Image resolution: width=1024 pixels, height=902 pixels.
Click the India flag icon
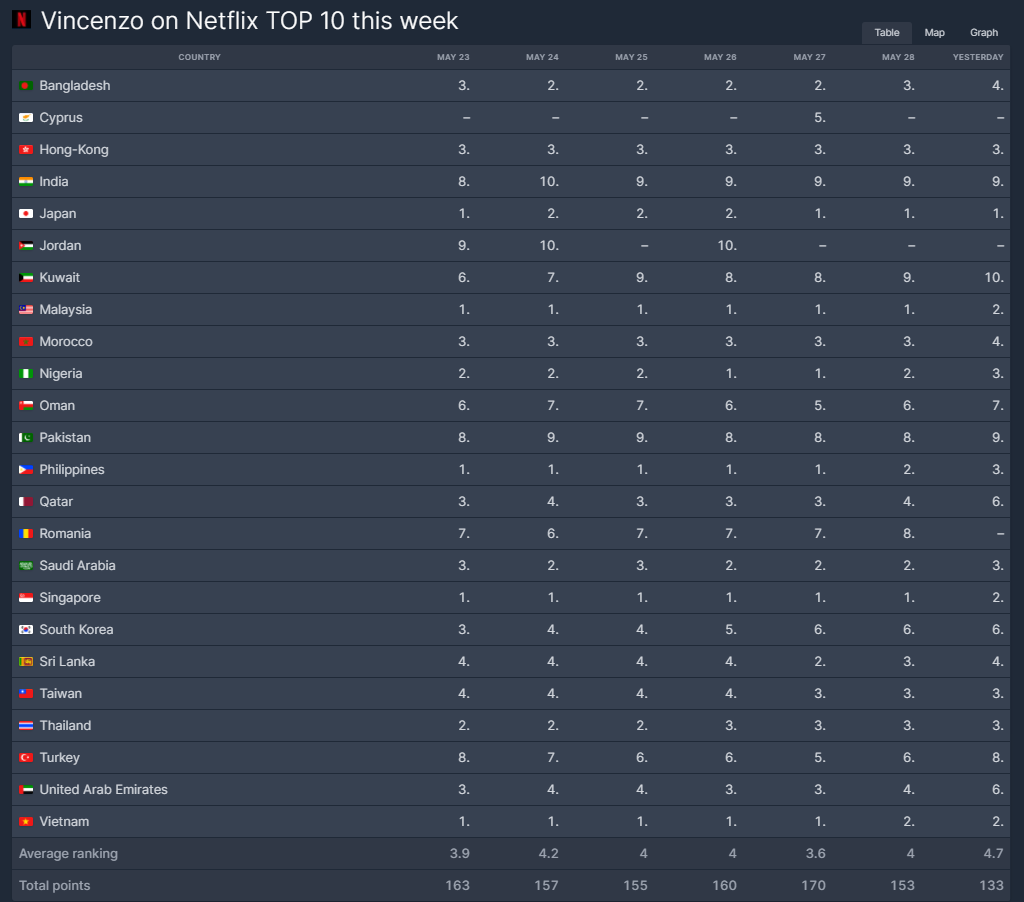26,182
